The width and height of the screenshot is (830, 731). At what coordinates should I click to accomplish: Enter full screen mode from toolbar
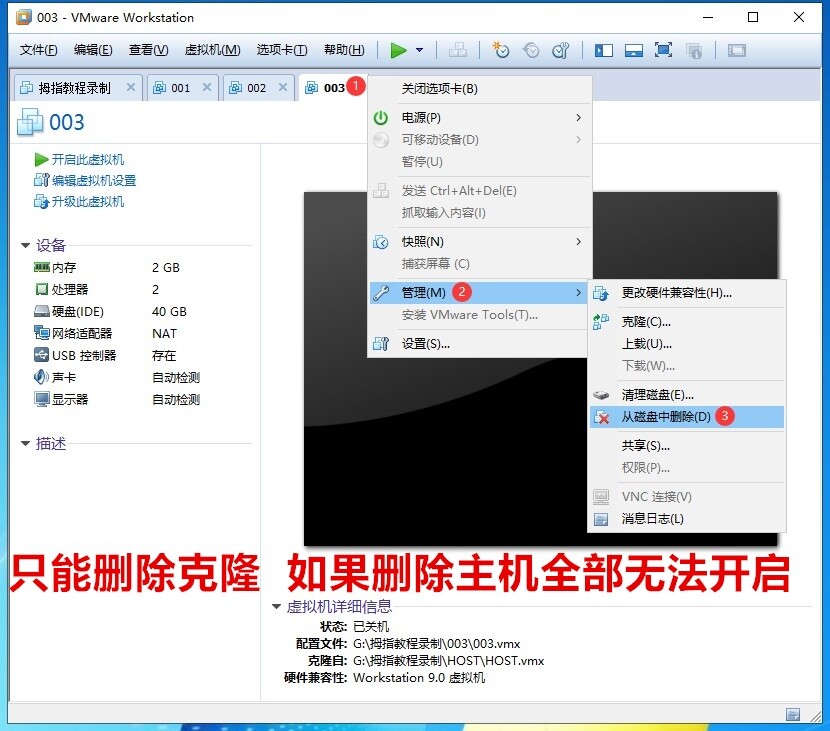coord(663,50)
